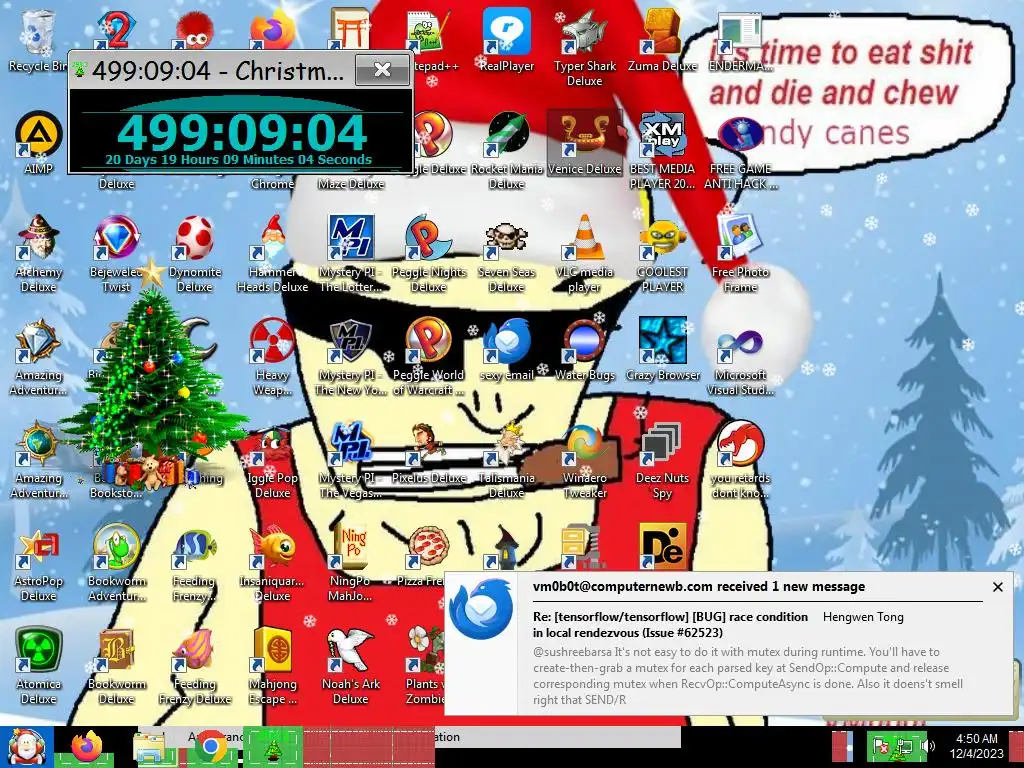This screenshot has width=1024, height=768.
Task: Open Rocket Mania Deluxe shortcut
Action: 507,150
